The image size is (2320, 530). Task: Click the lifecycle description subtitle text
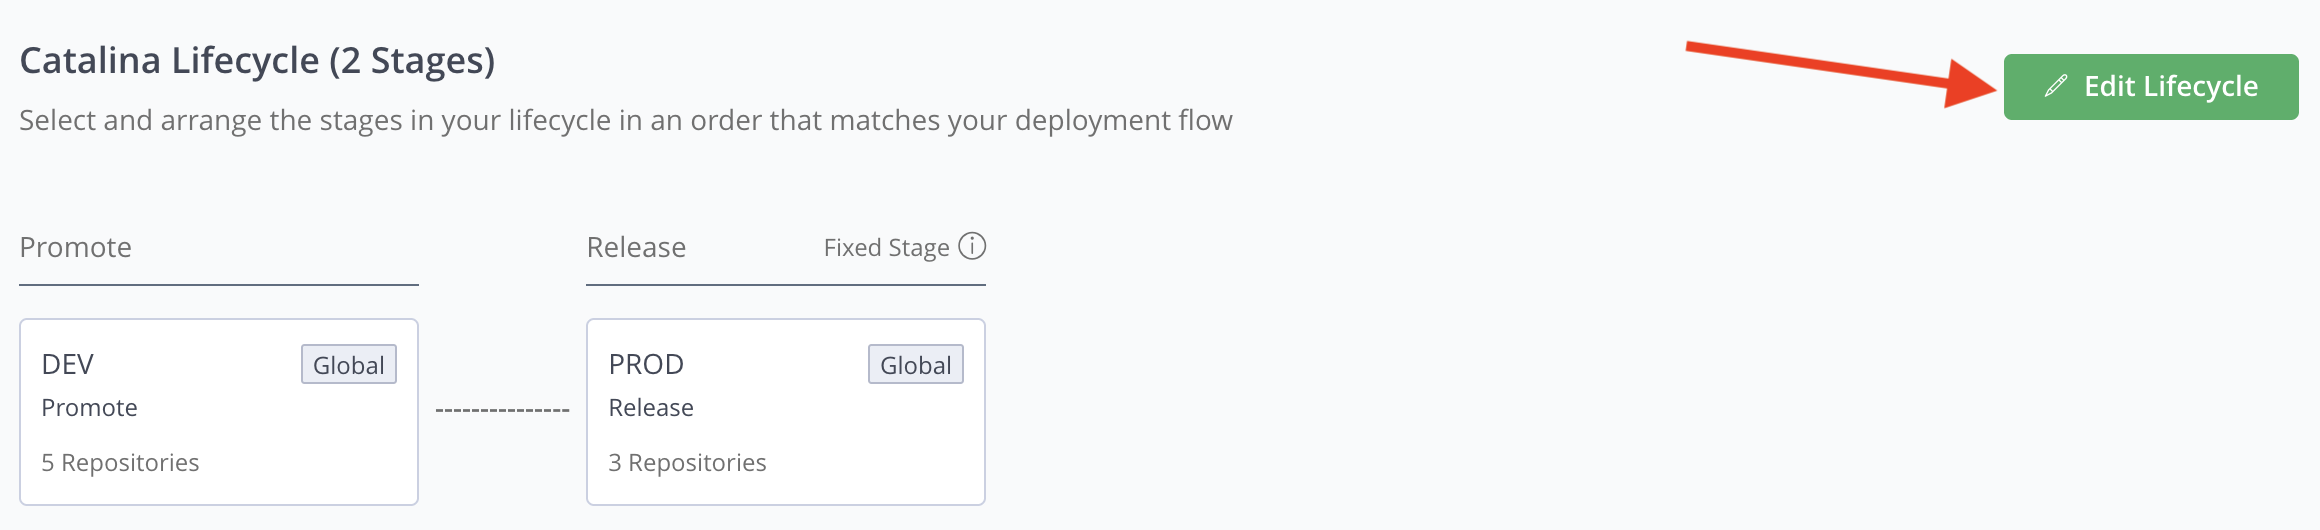point(626,121)
